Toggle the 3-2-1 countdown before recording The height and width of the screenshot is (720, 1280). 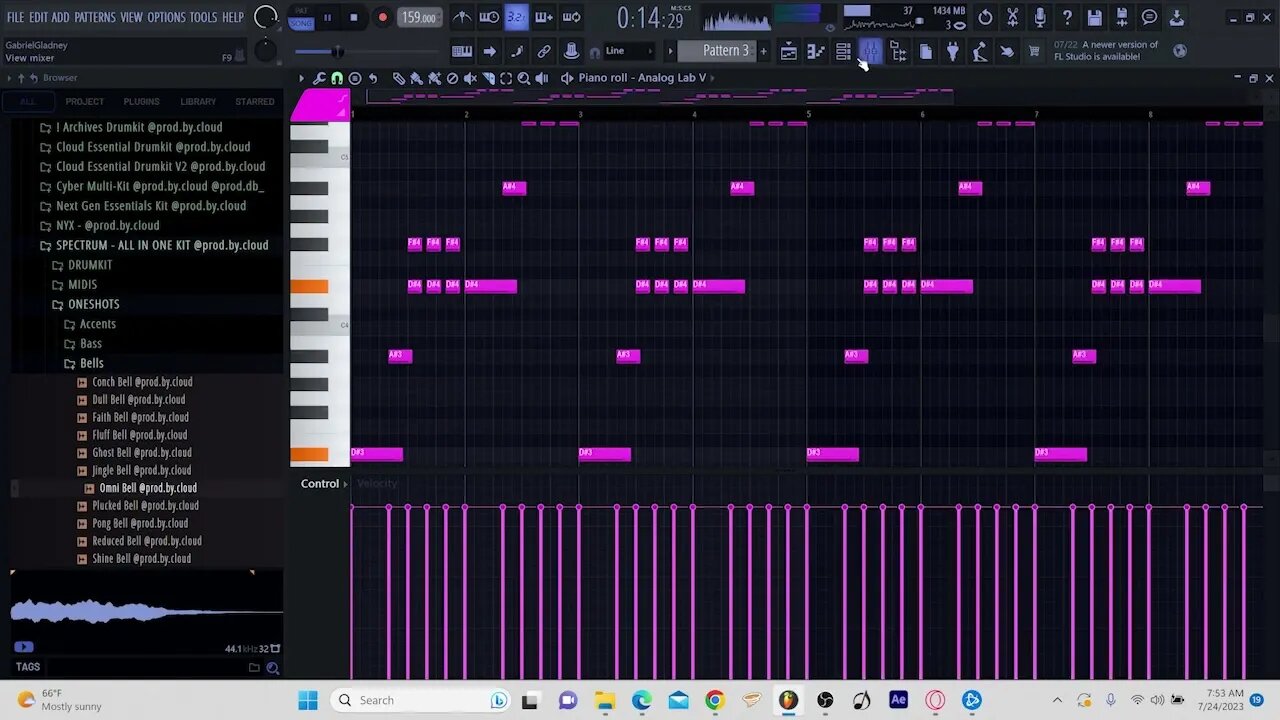(516, 17)
